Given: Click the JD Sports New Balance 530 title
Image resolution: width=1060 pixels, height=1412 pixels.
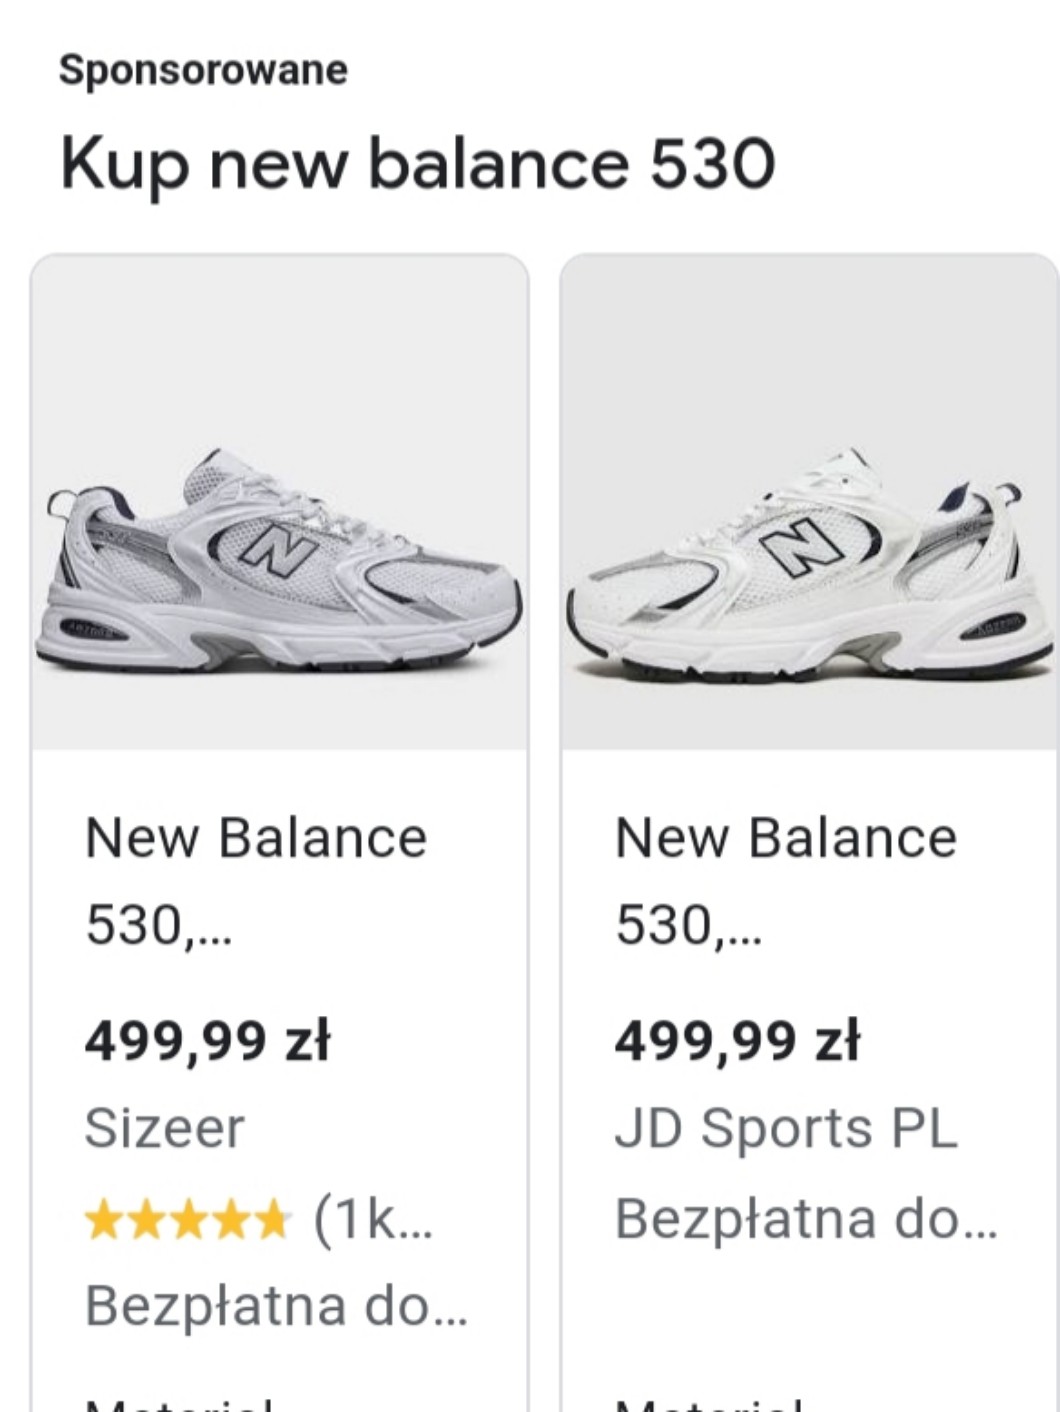Looking at the screenshot, I should pos(786,879).
